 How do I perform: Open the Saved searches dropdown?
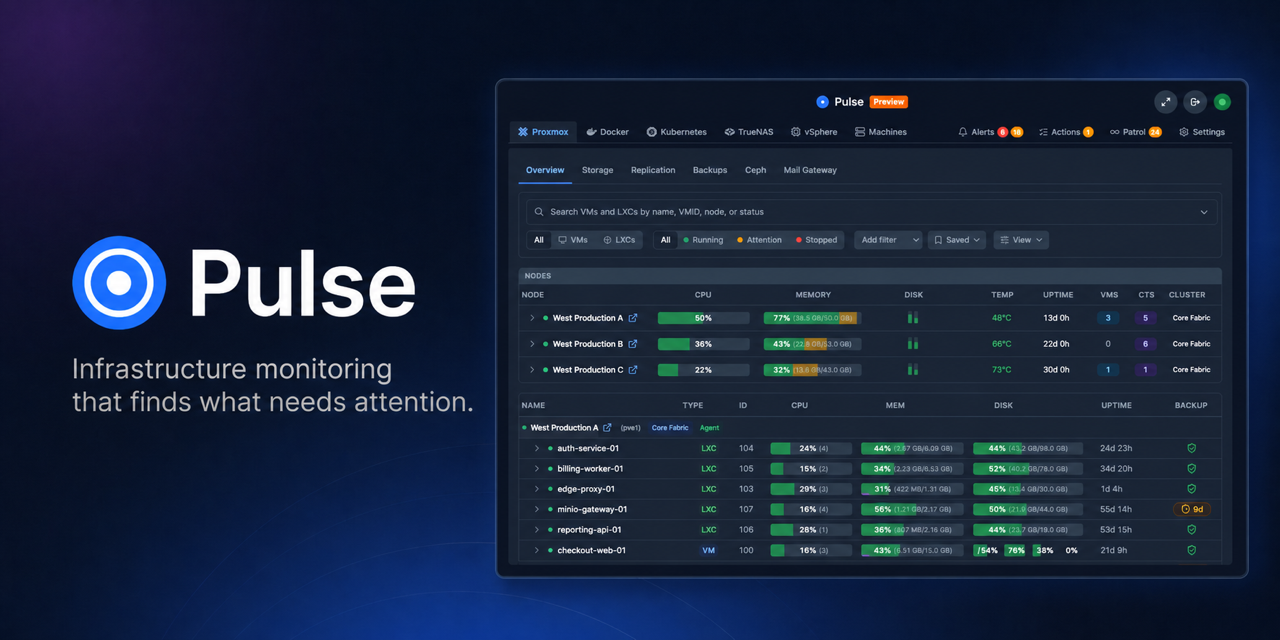coord(957,240)
